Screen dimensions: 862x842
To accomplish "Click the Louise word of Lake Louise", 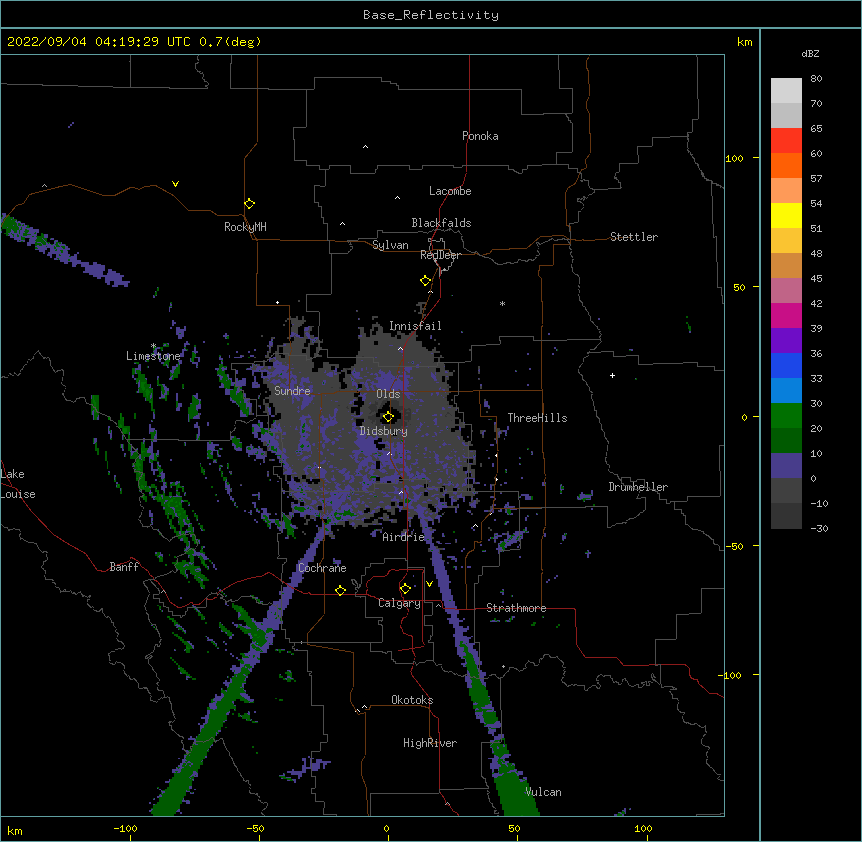I will (18, 494).
